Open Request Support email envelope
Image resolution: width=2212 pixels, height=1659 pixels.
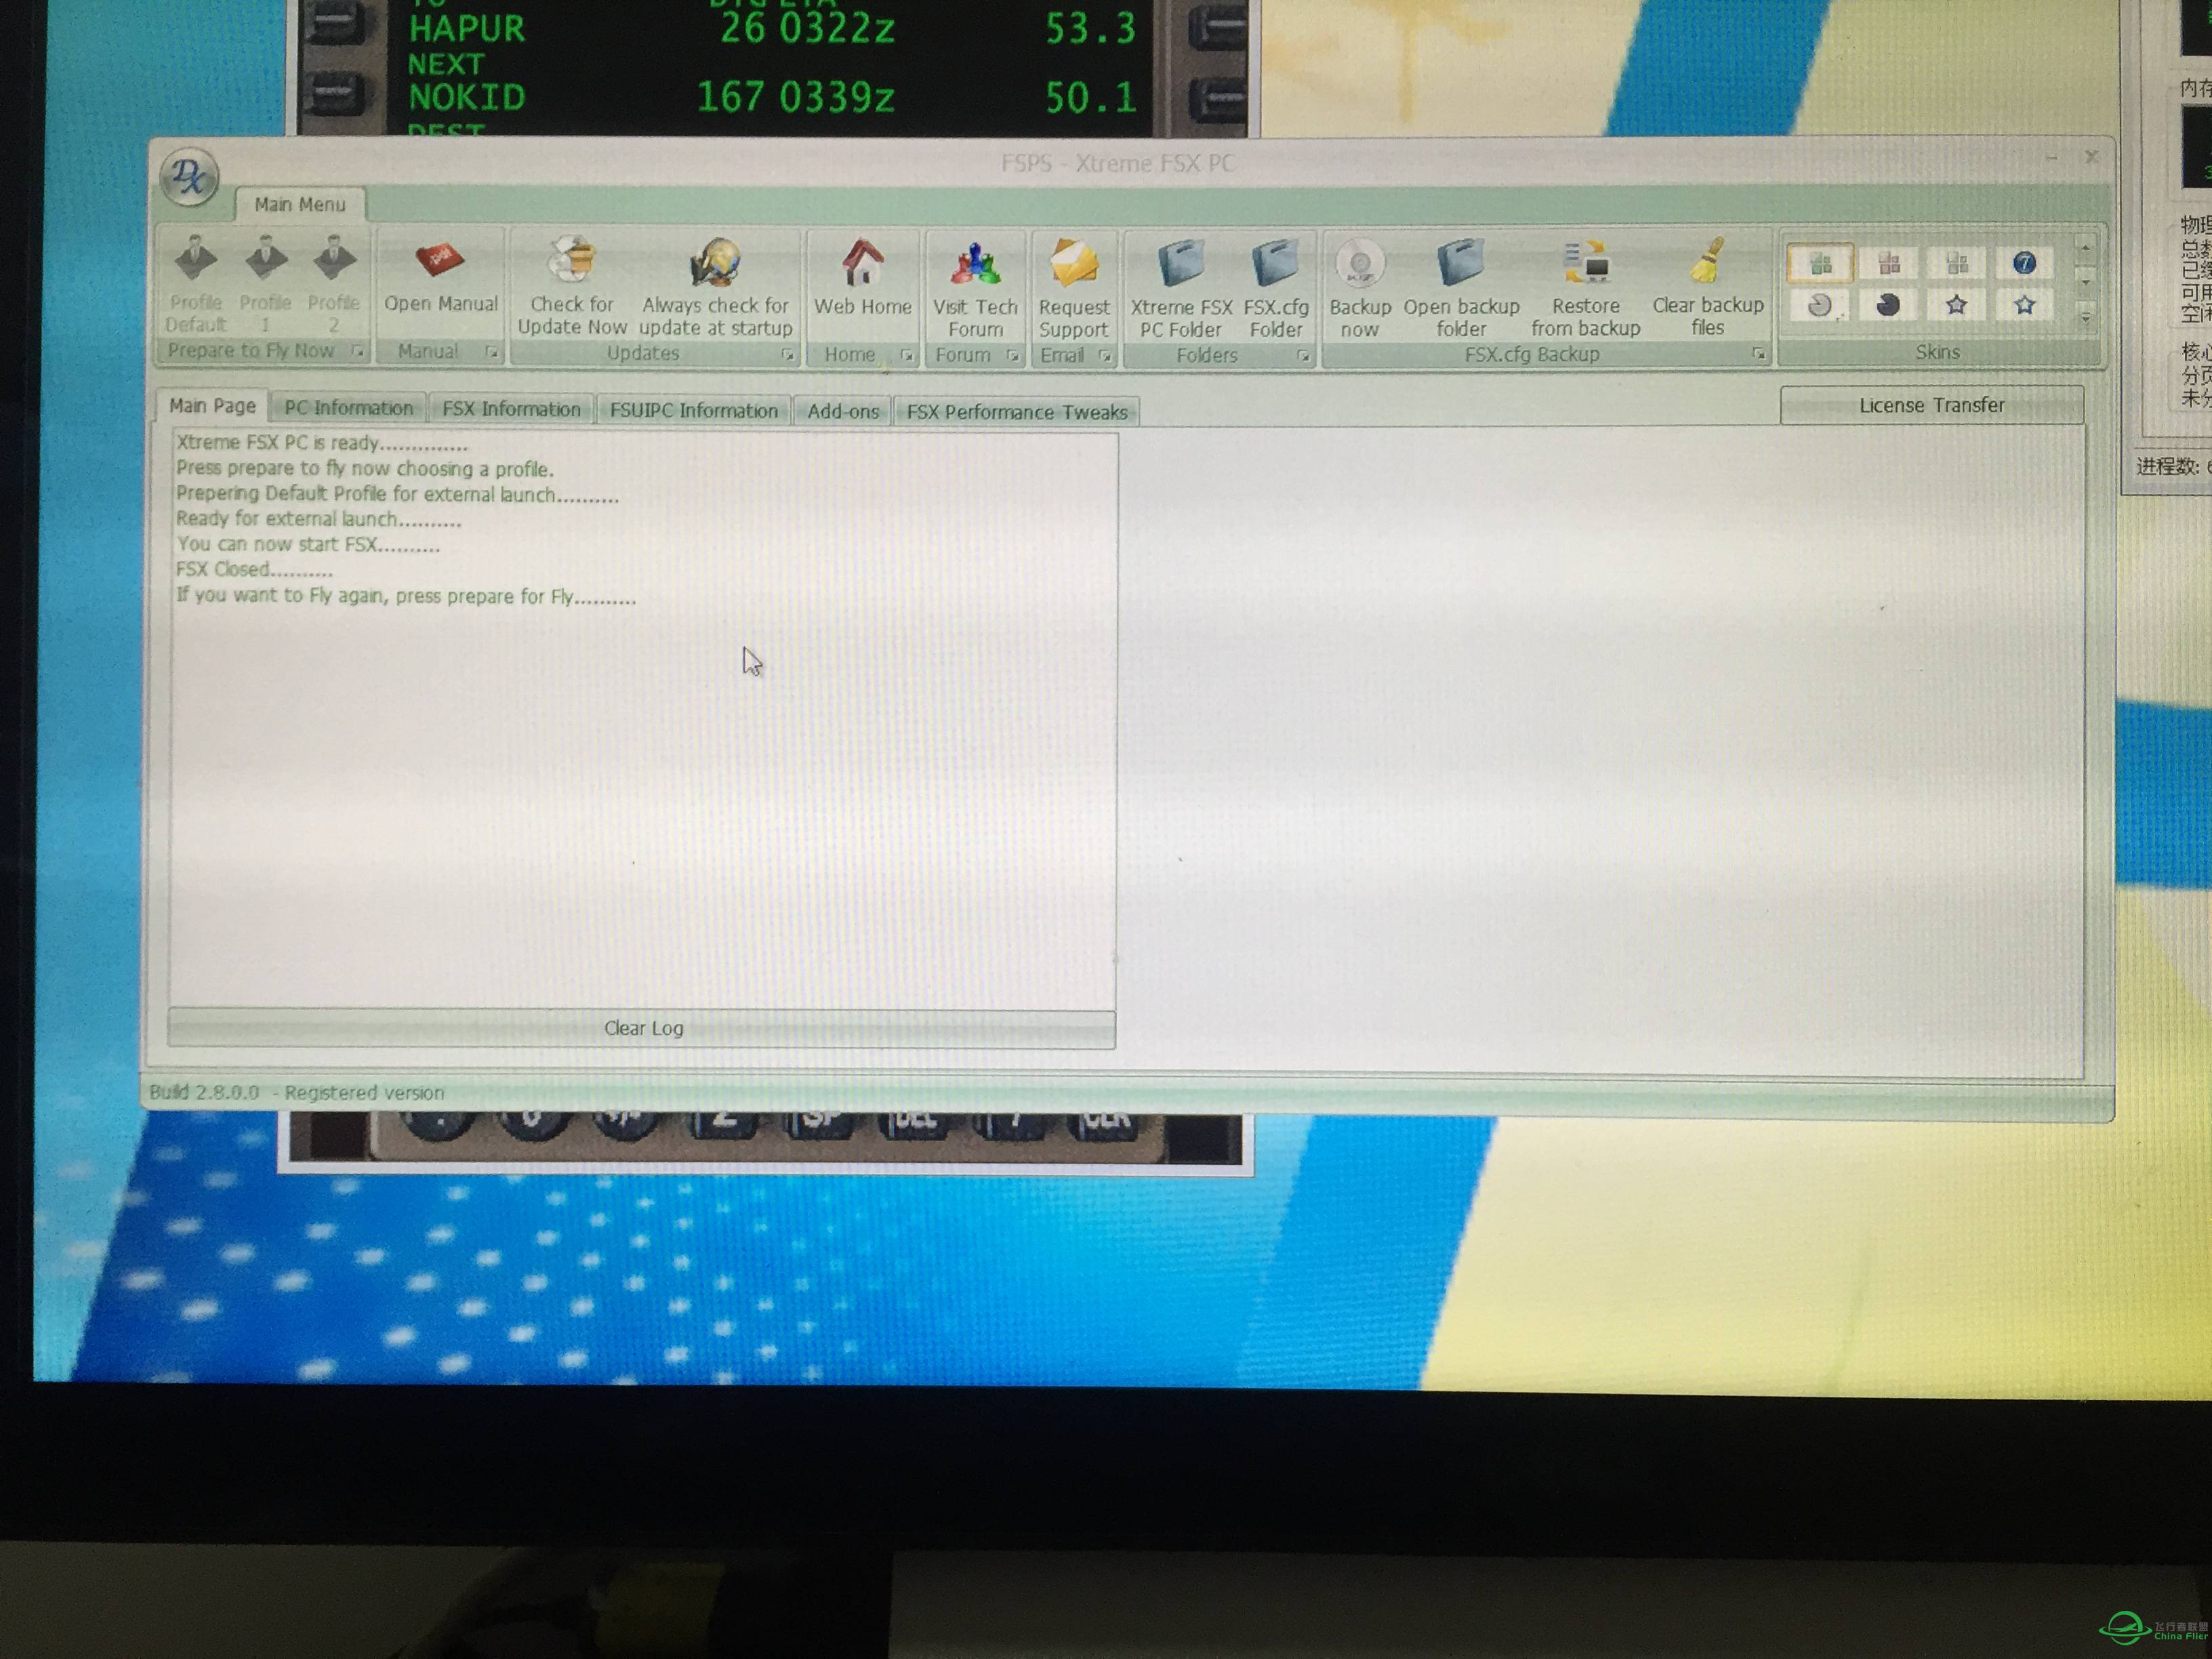tap(1073, 289)
